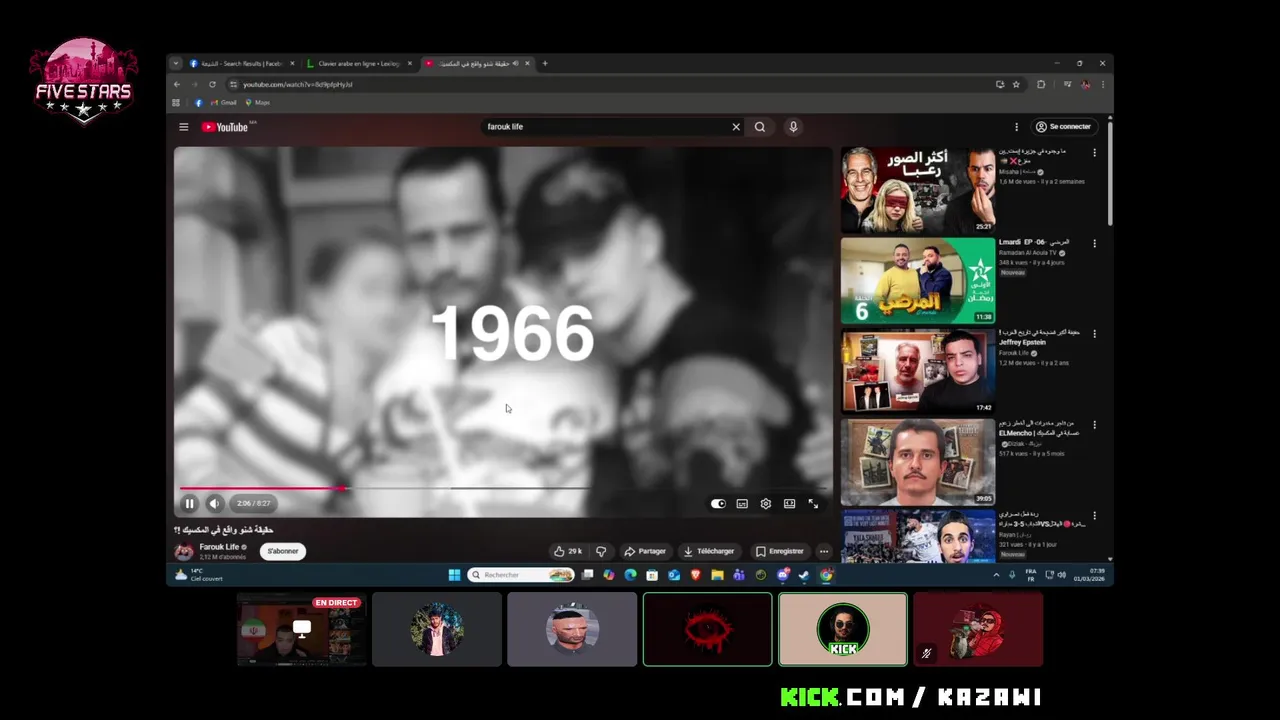Viewport: 1280px width, 720px height.
Task: Open options menu for the Jeffrey Epstein video
Action: click(x=1094, y=334)
